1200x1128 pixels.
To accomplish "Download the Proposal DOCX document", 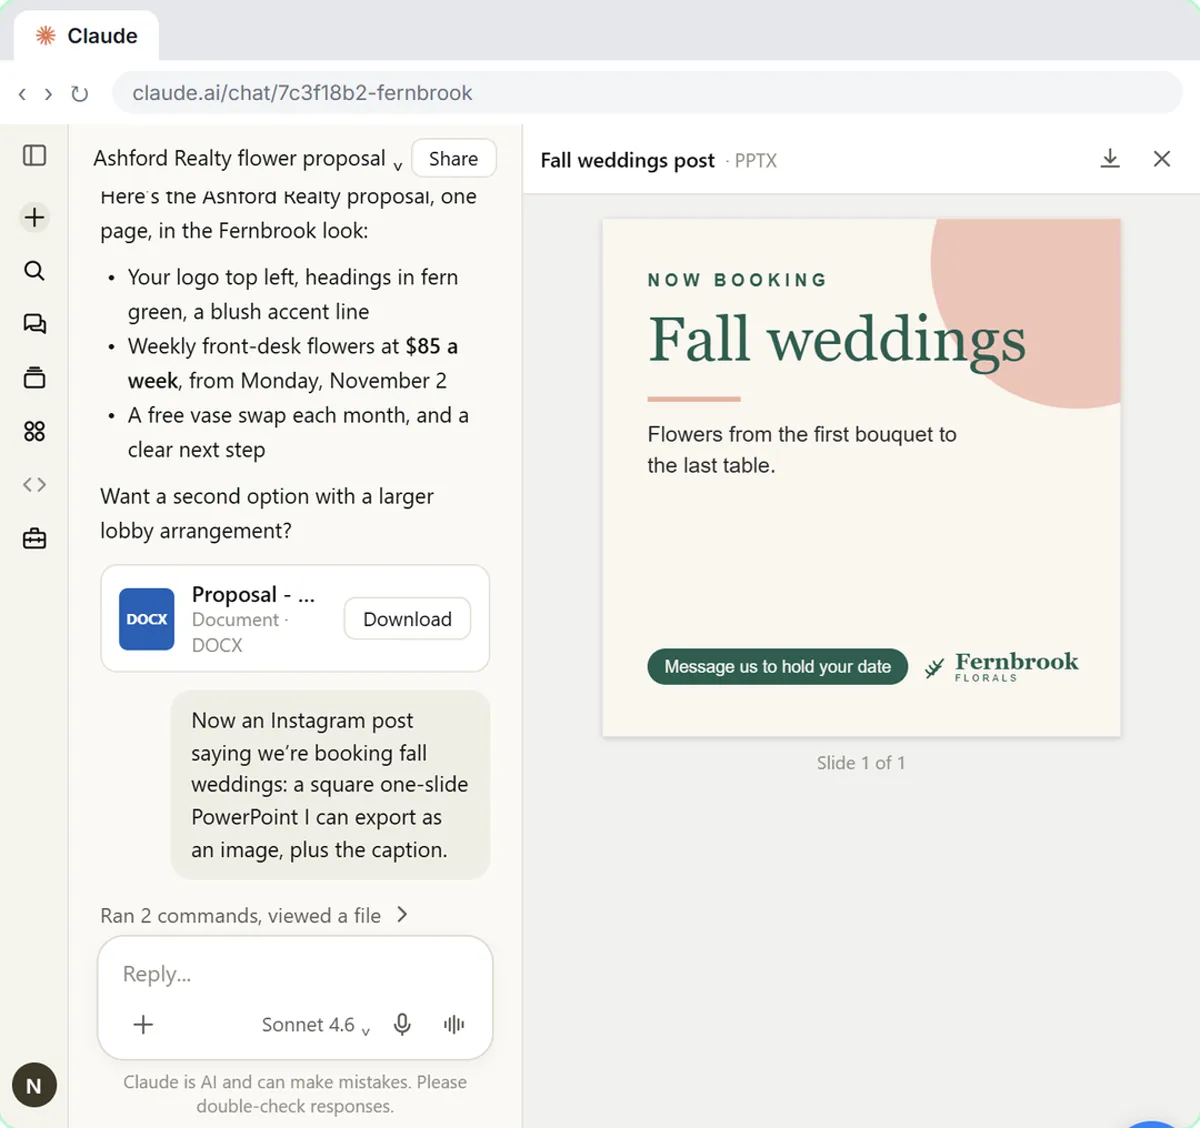I will 407,619.
